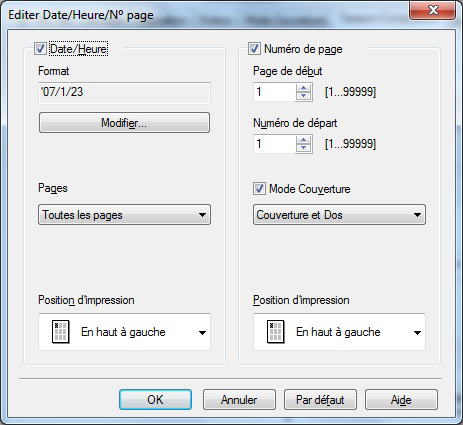463x425 pixels.
Task: Open the Date/Heure Position d'impression dropdown
Action: pos(124,332)
